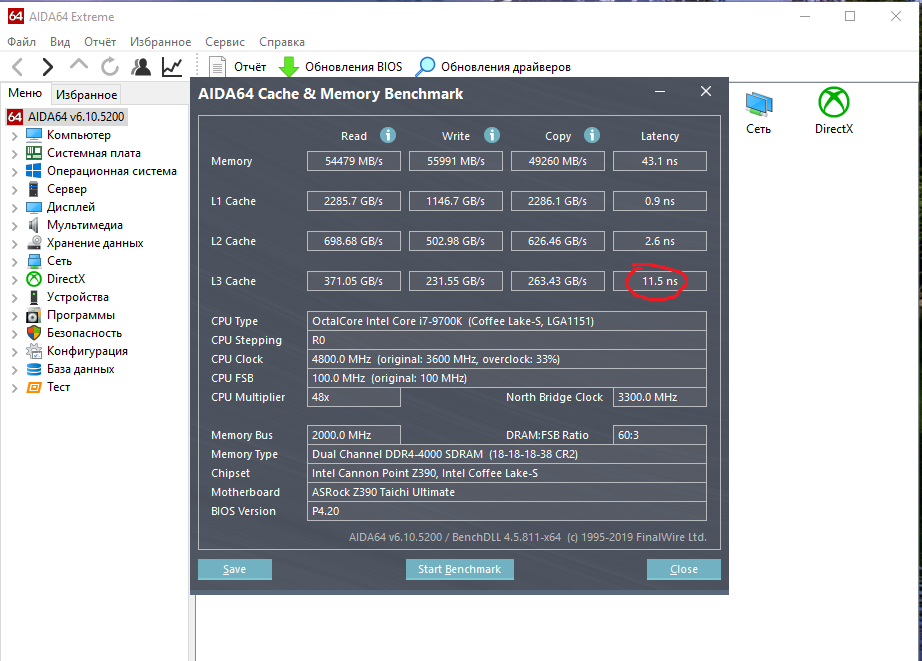922x661 pixels.
Task: Open the DirectX icon in the main pane
Action: [x=834, y=102]
